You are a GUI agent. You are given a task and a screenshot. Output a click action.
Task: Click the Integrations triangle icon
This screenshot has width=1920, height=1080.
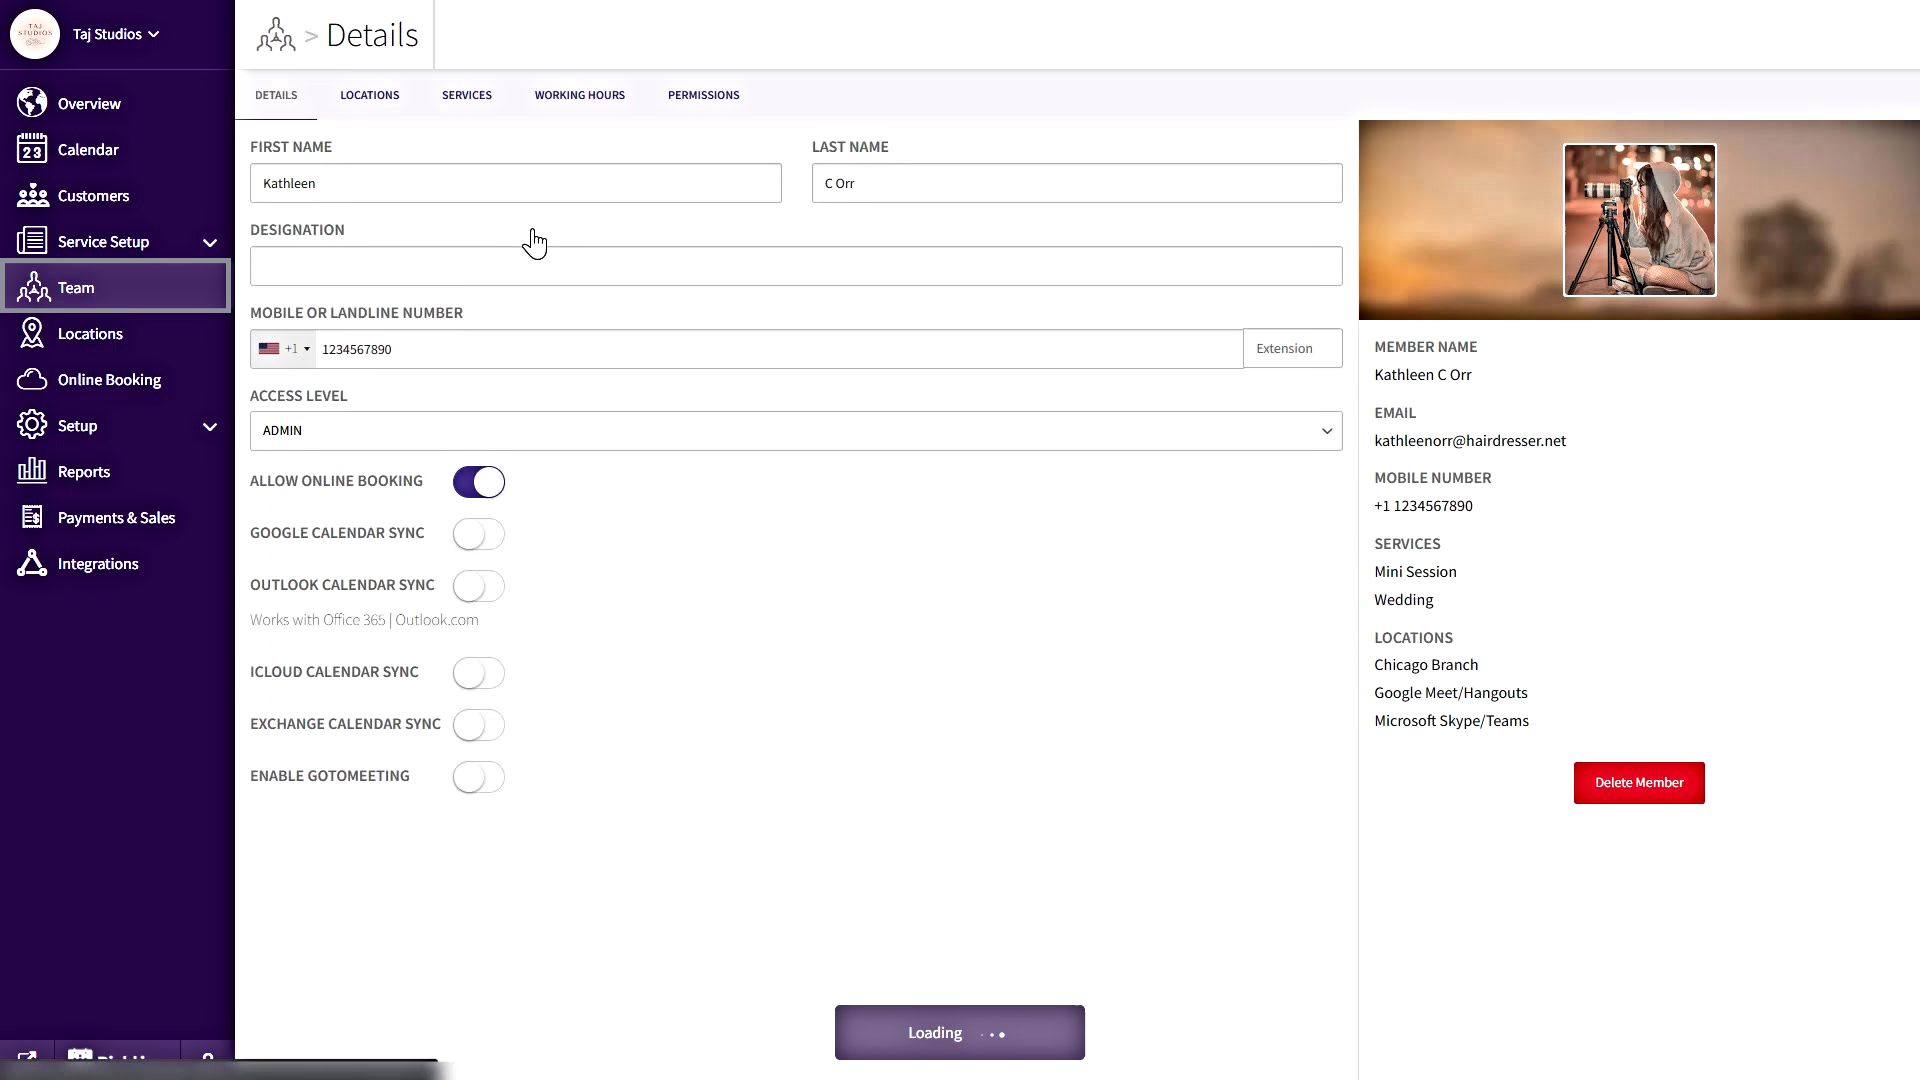coord(32,563)
